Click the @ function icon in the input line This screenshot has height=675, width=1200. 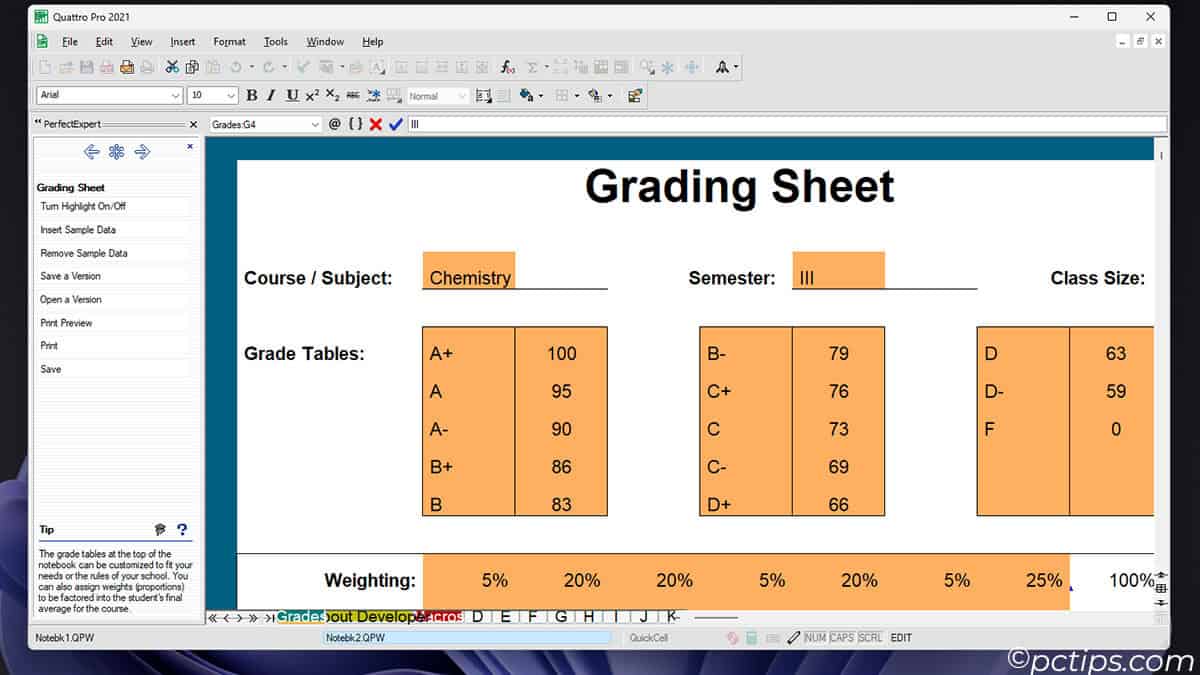[335, 124]
